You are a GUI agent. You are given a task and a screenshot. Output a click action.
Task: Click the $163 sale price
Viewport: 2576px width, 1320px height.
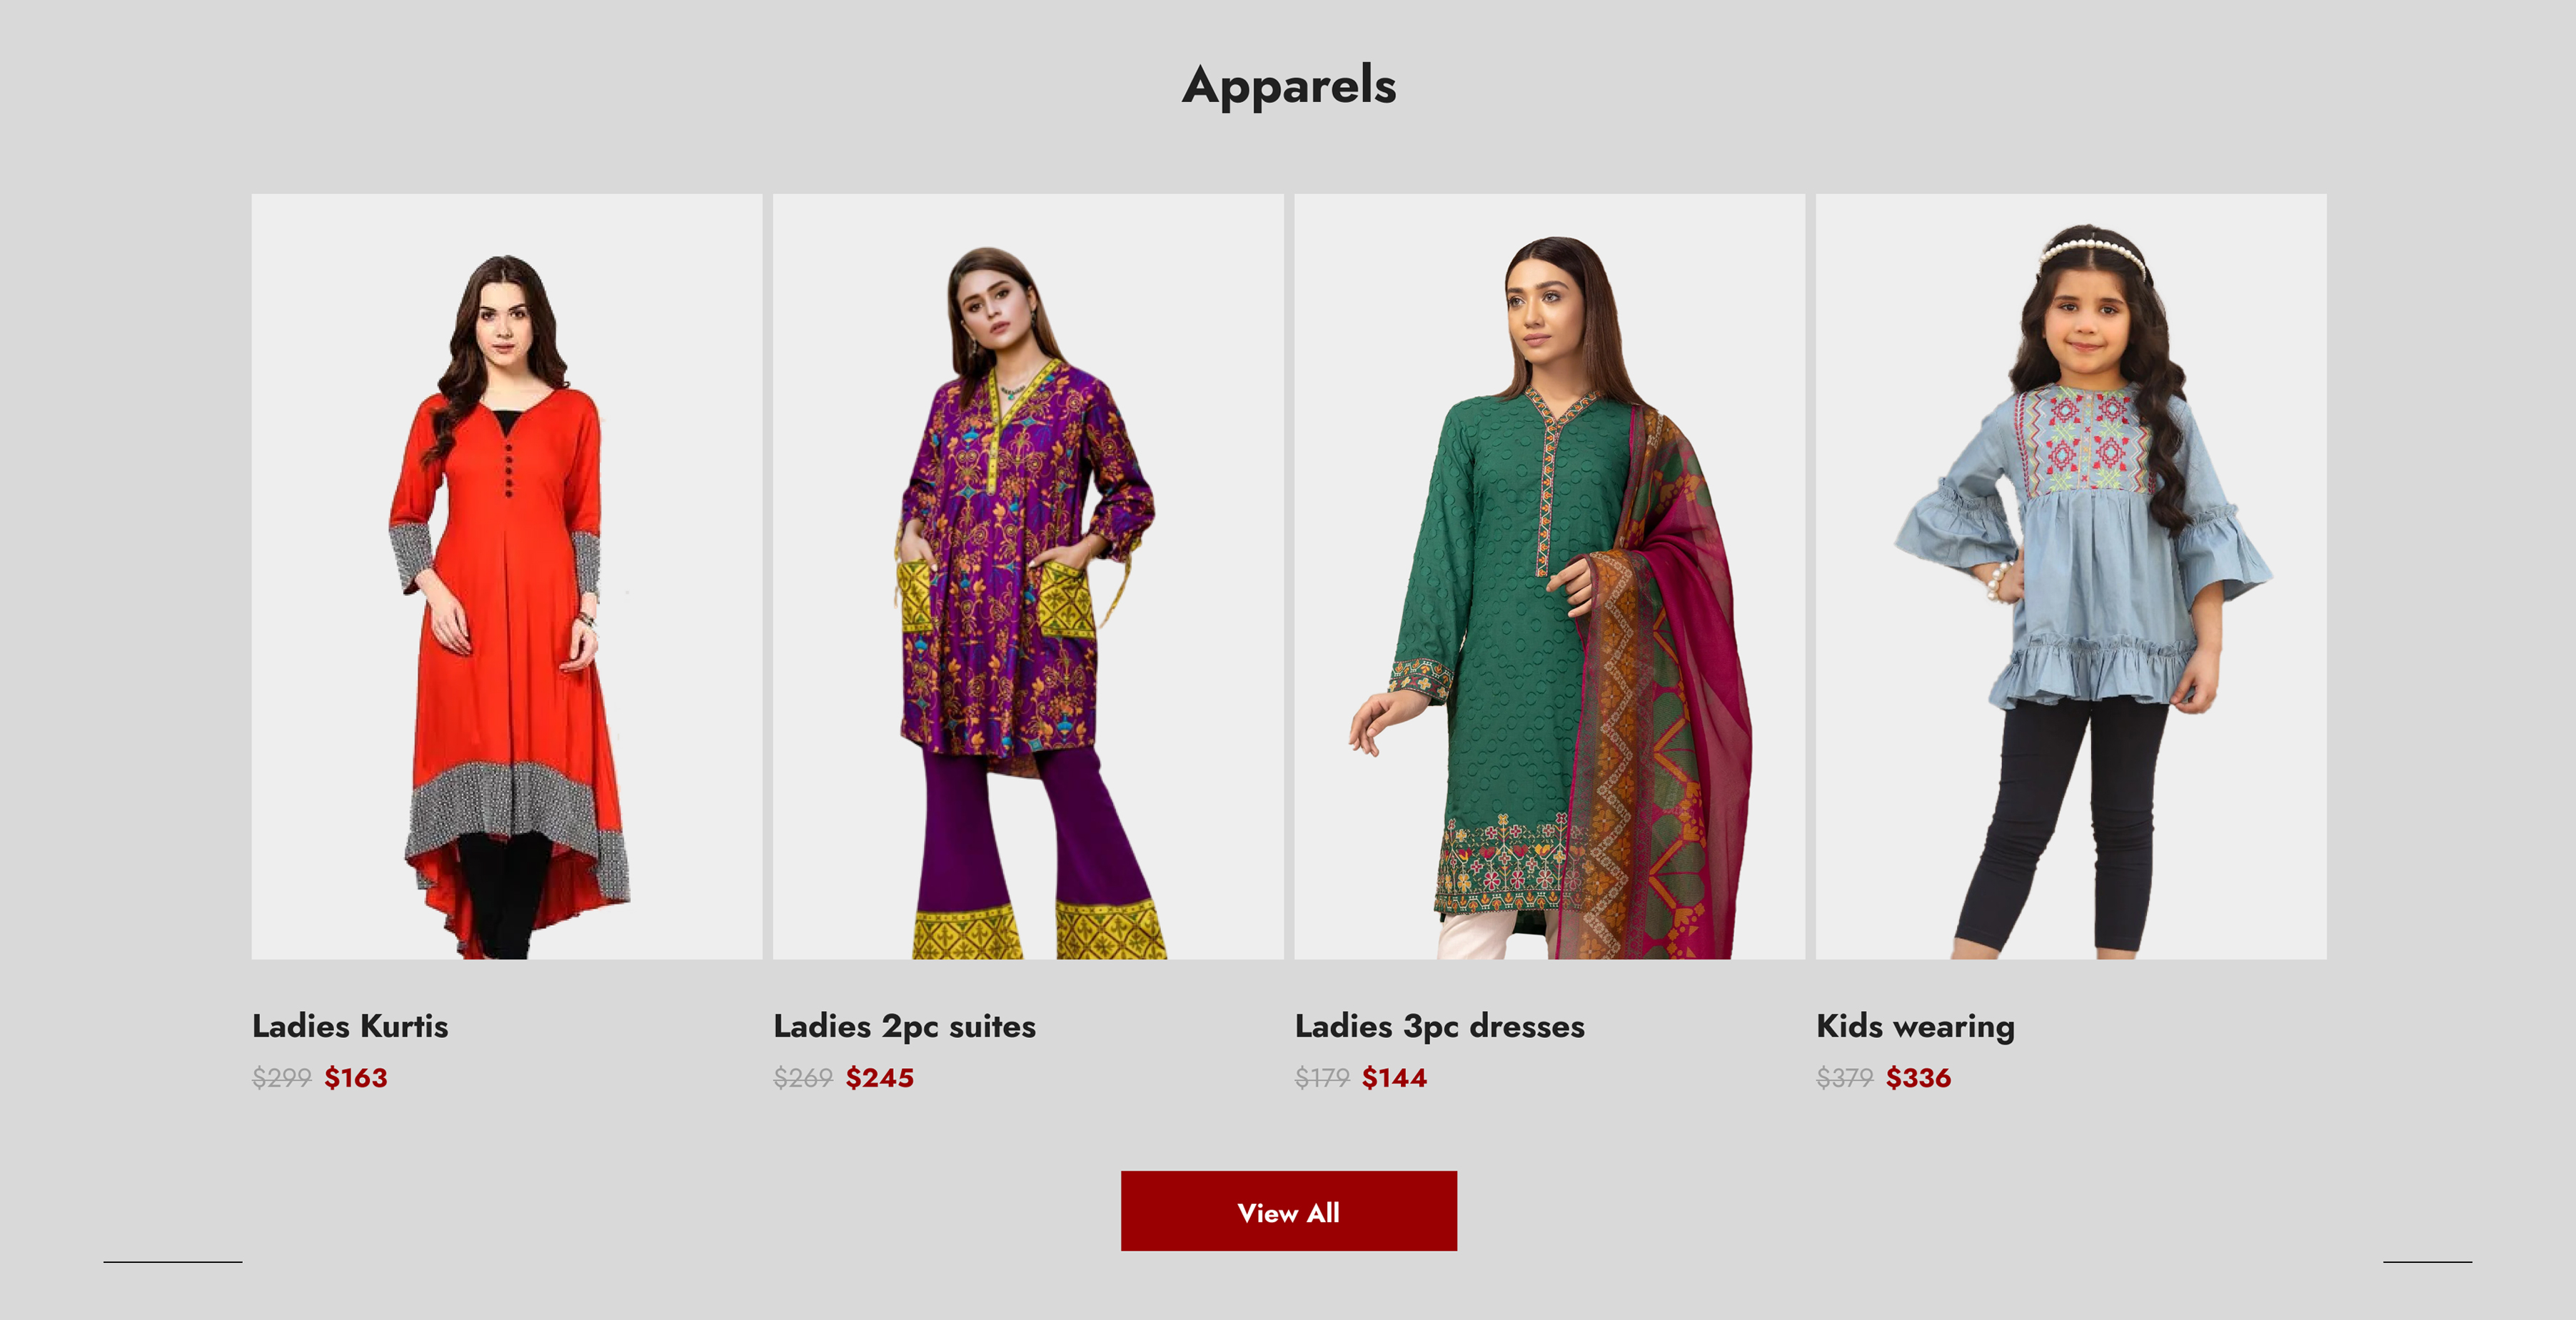click(355, 1078)
